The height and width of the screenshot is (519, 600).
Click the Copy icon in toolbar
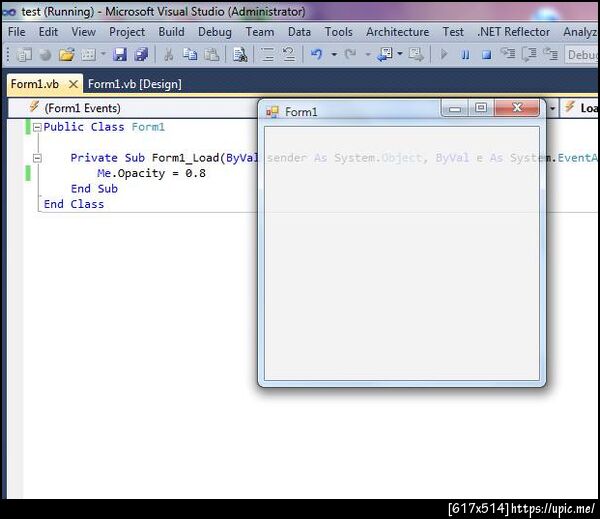pos(190,55)
